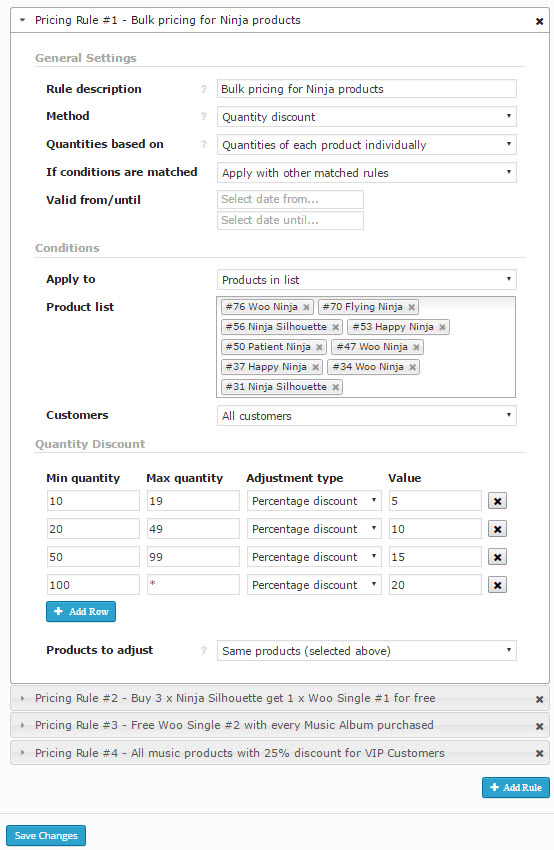Delete the 100+ quantity discount row

pyautogui.click(x=497, y=585)
